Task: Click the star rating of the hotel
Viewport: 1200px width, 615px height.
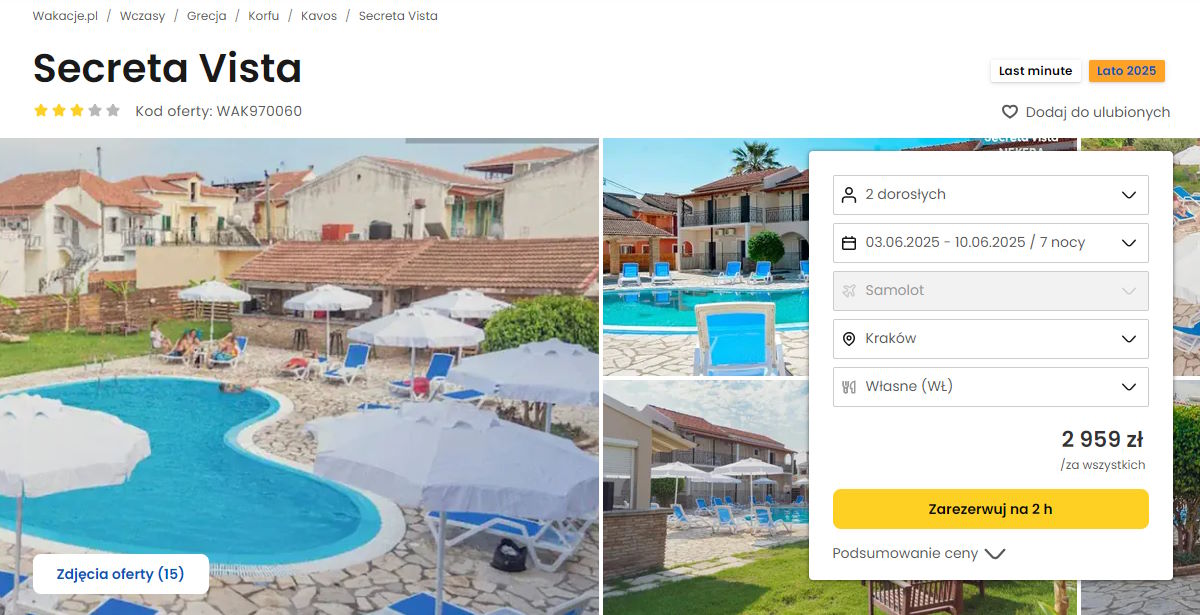Action: click(77, 111)
